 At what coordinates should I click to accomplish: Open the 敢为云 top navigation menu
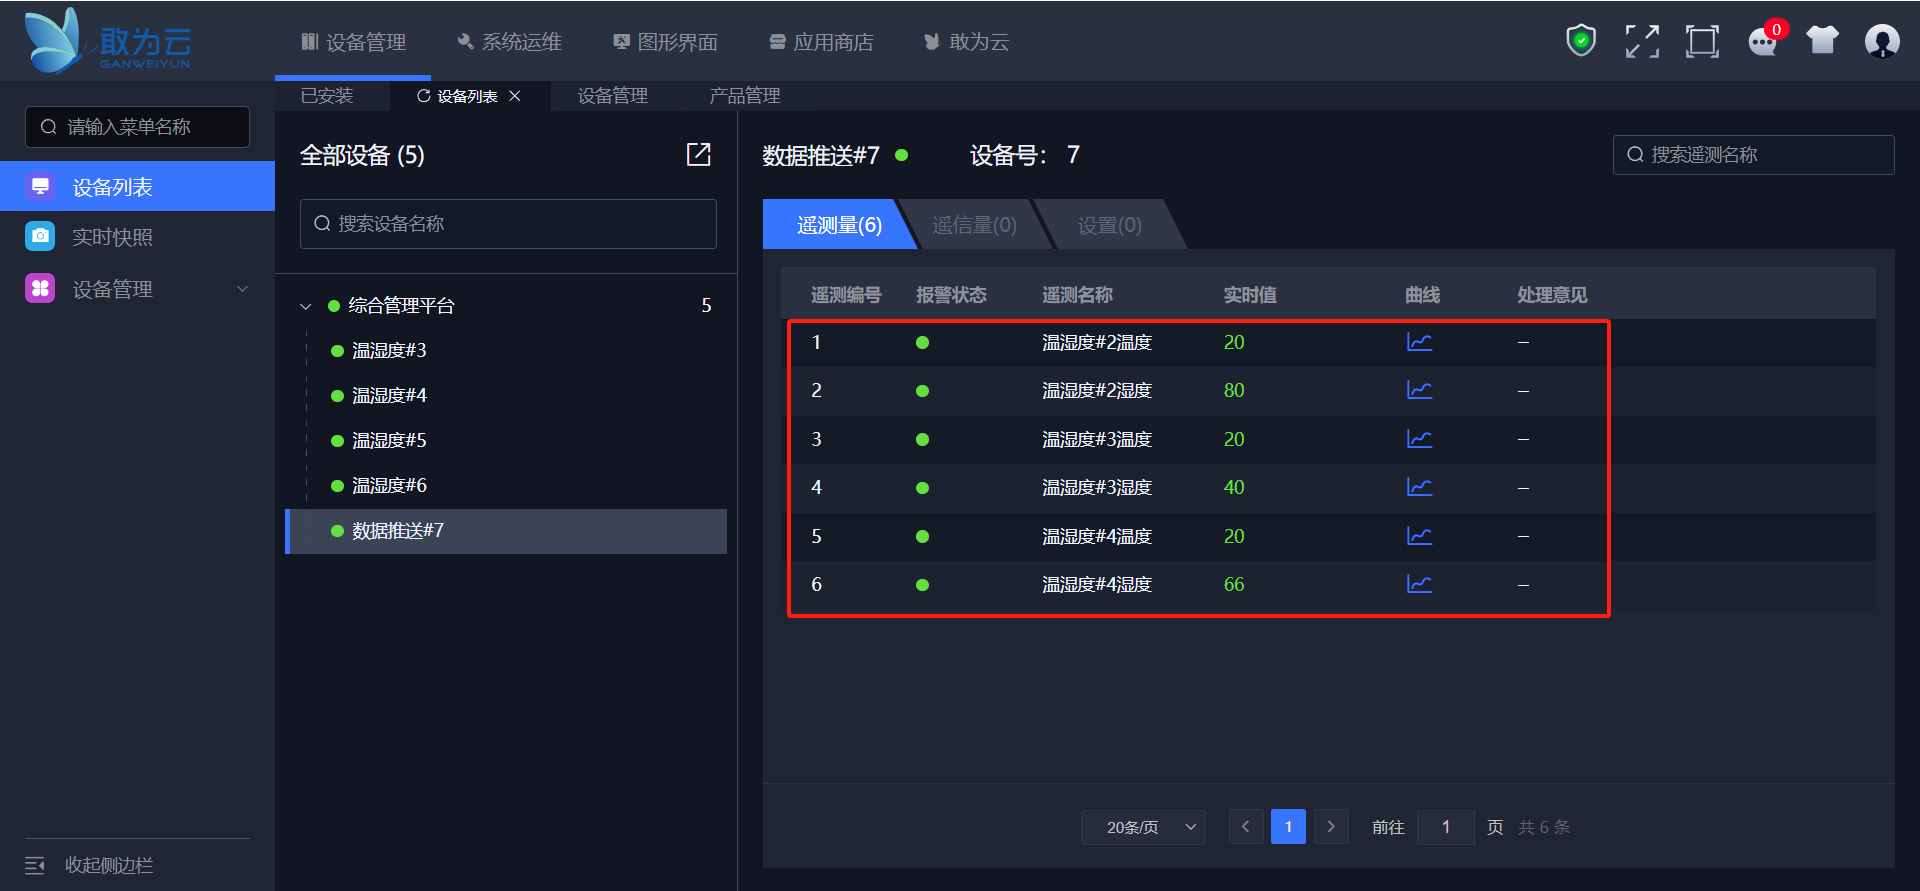(966, 42)
